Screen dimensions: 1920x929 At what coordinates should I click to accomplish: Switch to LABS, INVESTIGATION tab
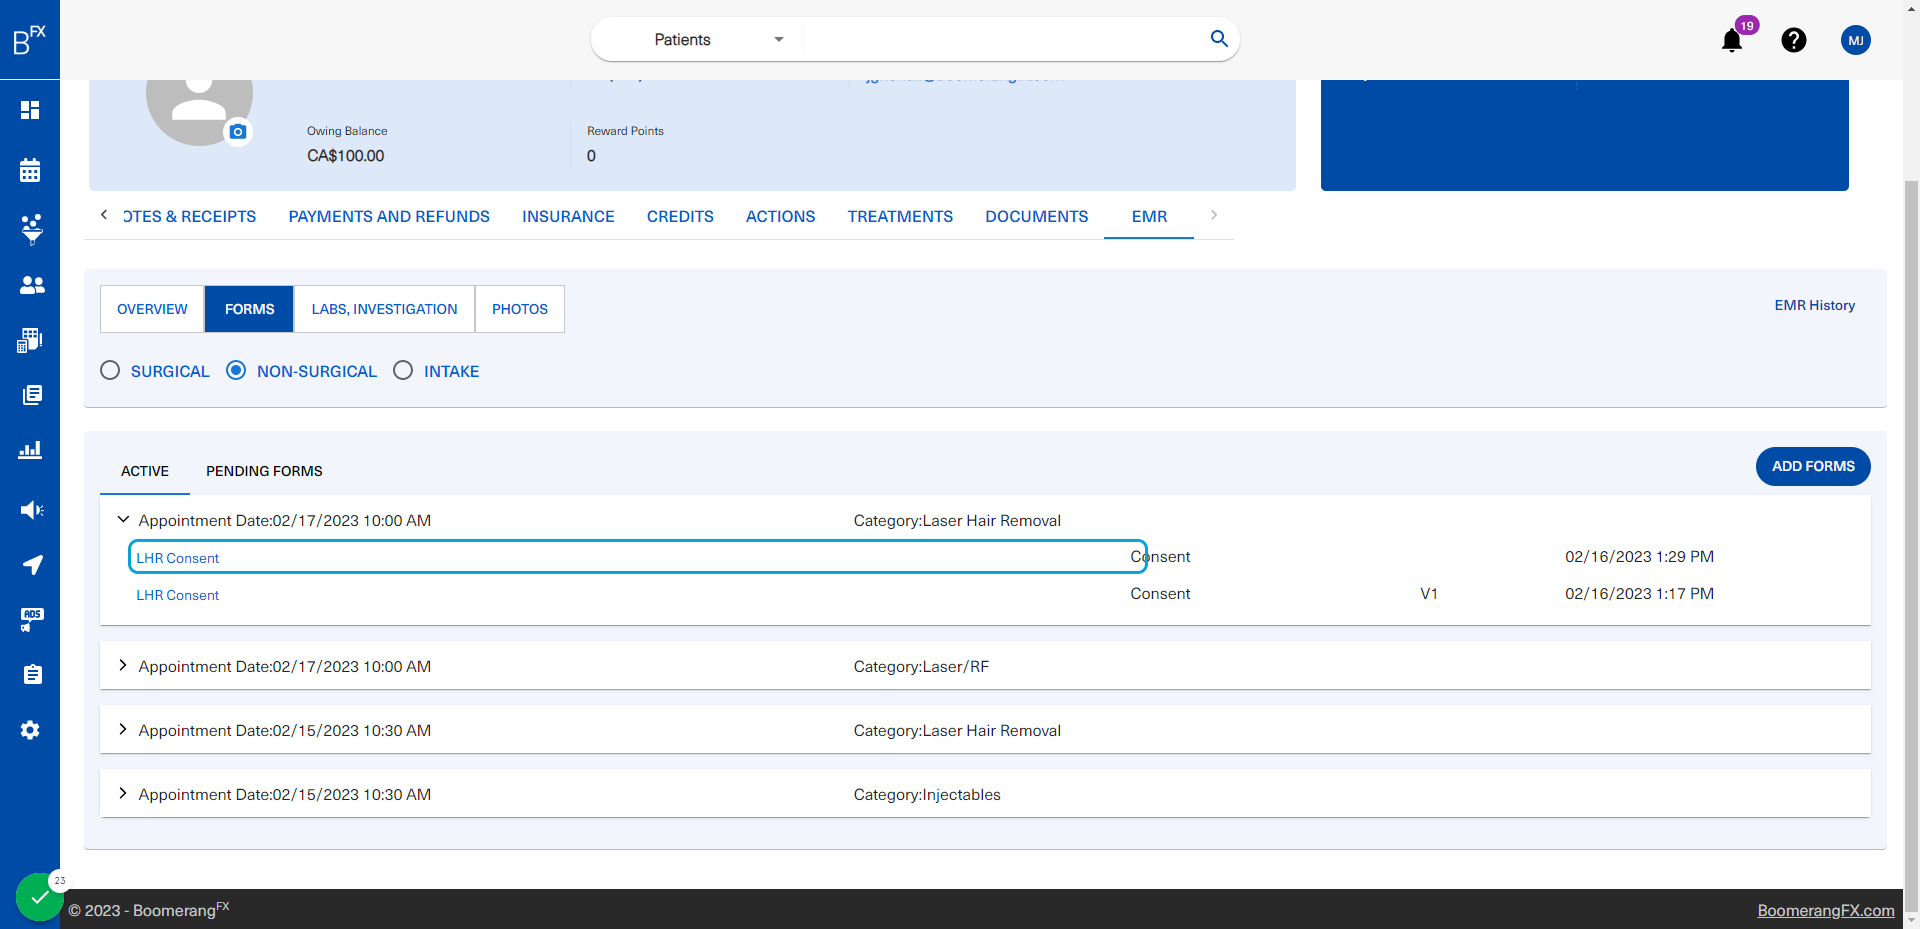[384, 309]
